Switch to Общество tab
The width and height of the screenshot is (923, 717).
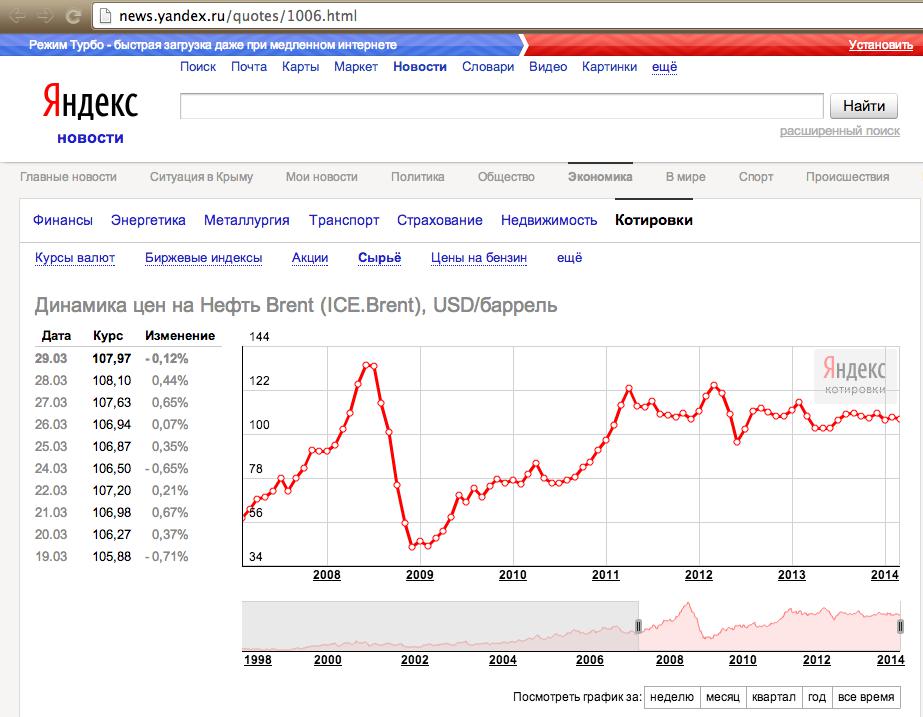click(506, 177)
